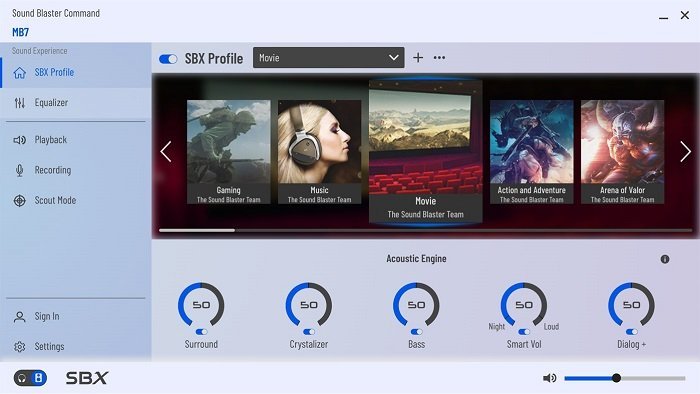The image size is (700, 394).
Task: Turn off the Crystalizer toggle
Action: tap(309, 332)
